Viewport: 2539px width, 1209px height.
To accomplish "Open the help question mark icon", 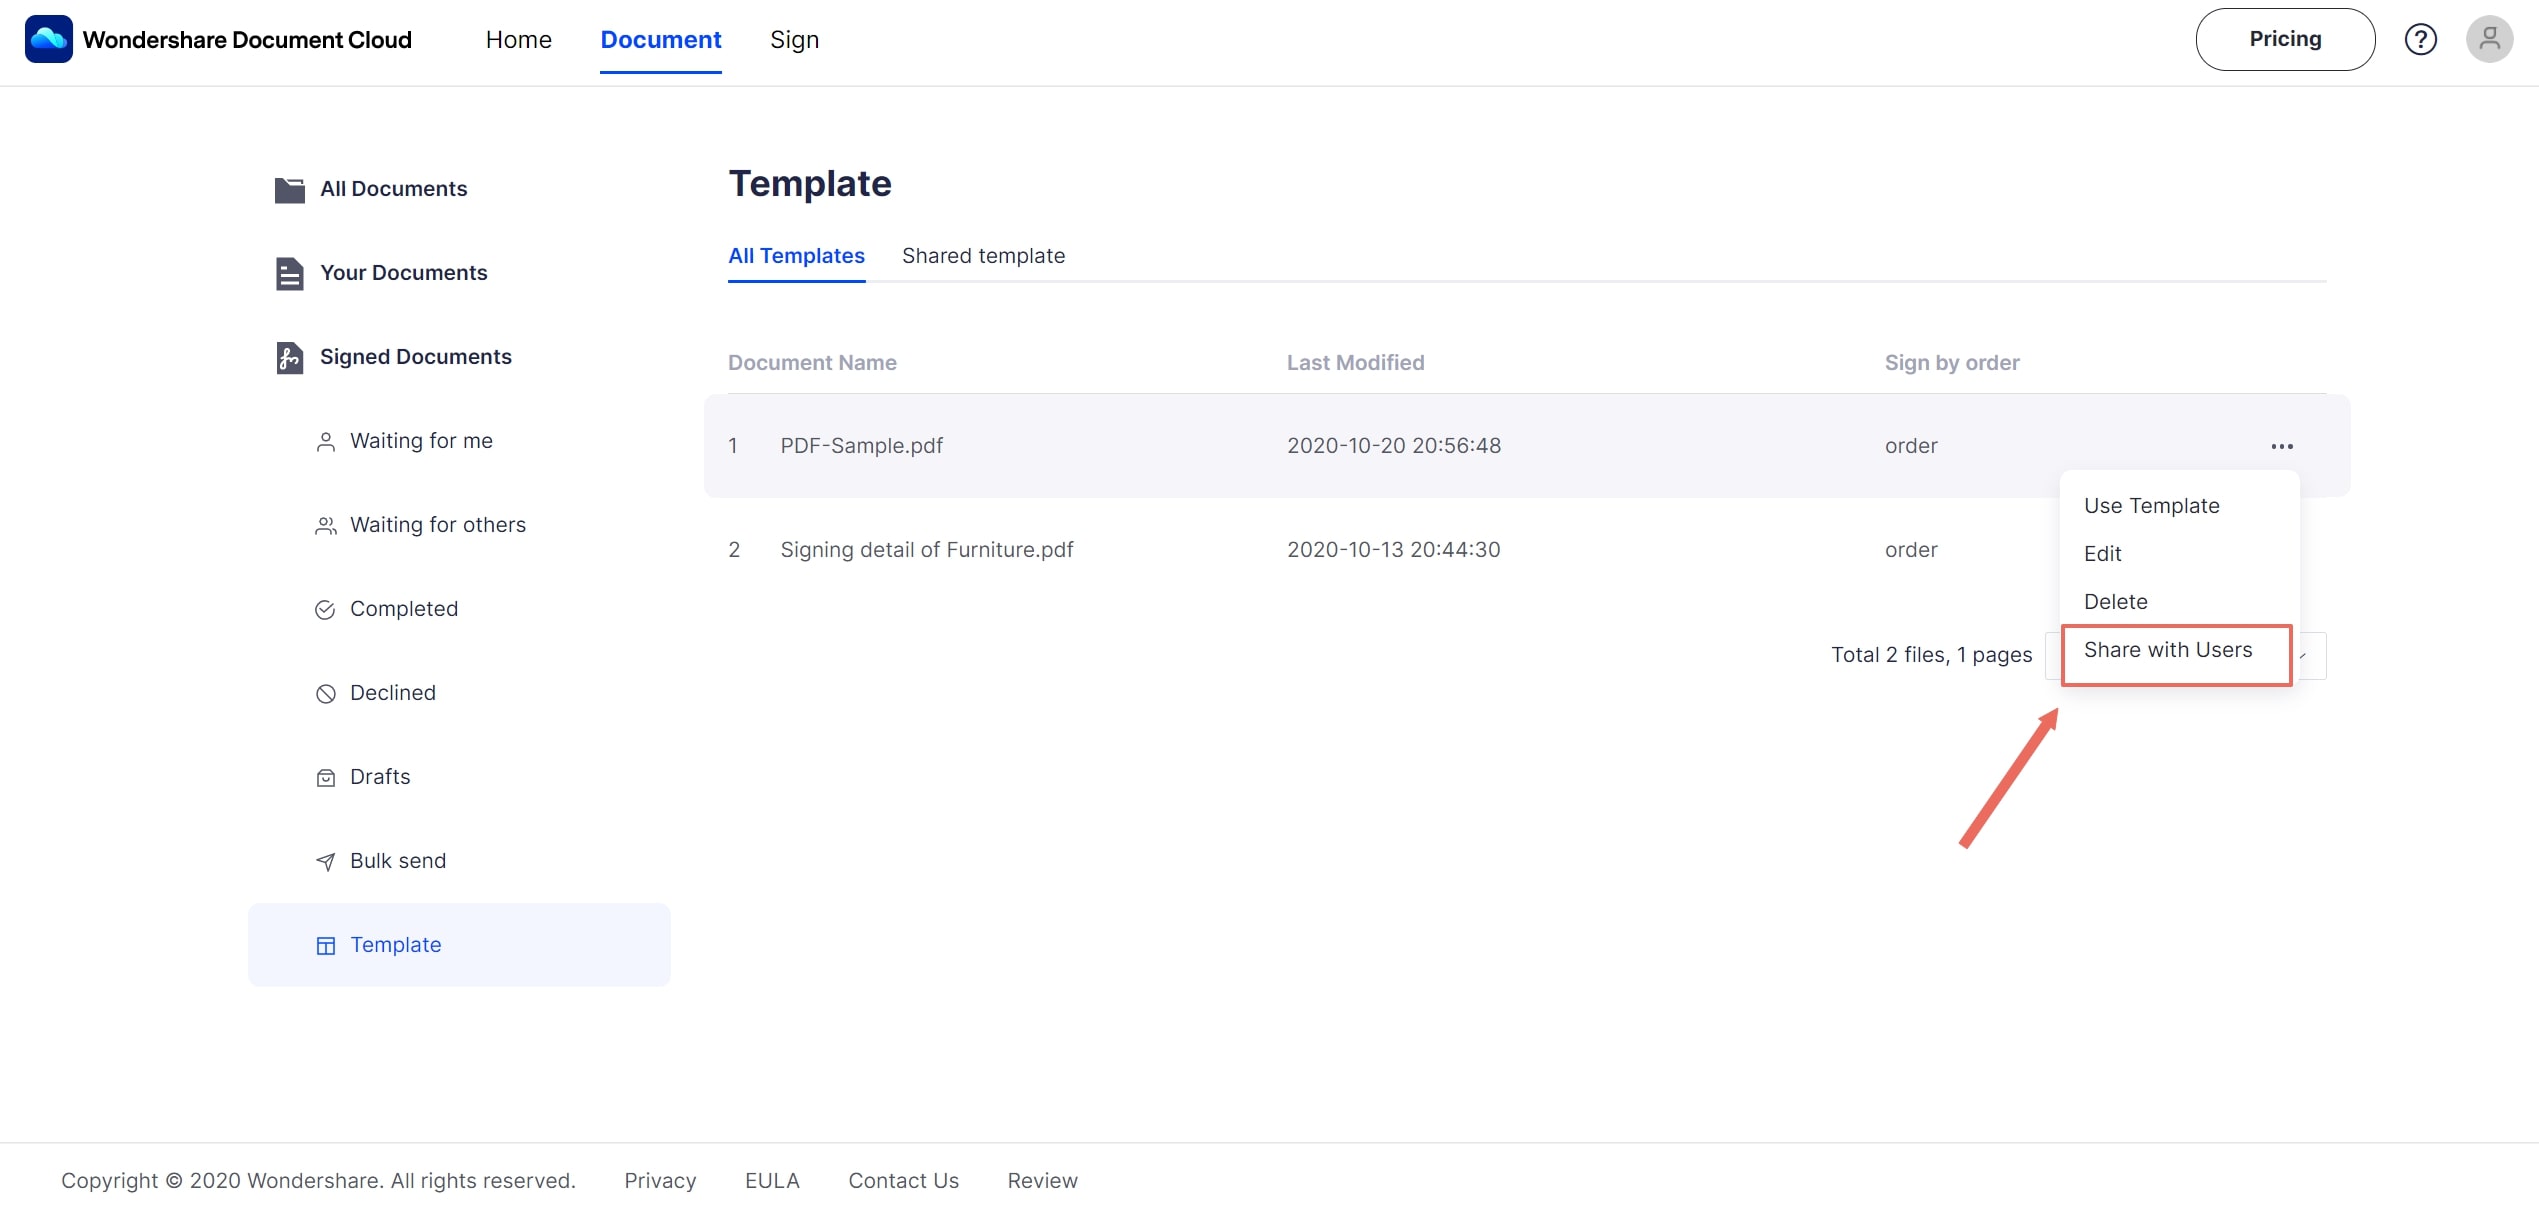I will pos(2420,40).
